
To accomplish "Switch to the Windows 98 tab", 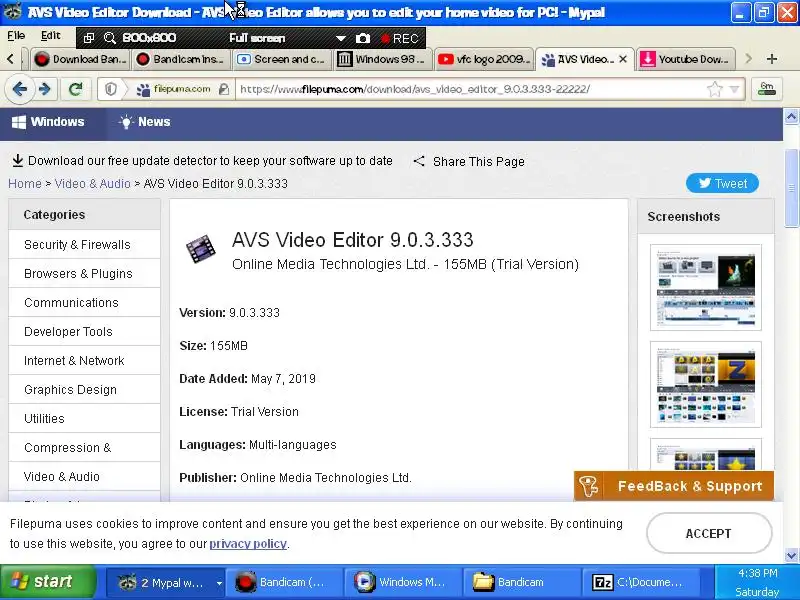I will point(383,59).
